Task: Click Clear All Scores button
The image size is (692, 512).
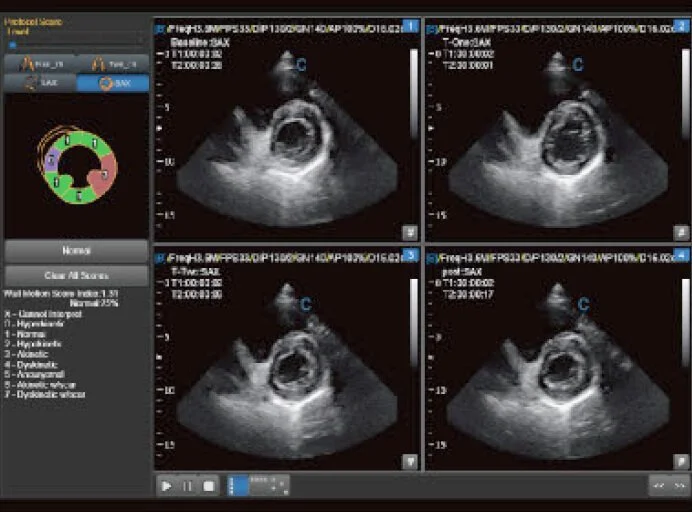Action: click(x=77, y=275)
